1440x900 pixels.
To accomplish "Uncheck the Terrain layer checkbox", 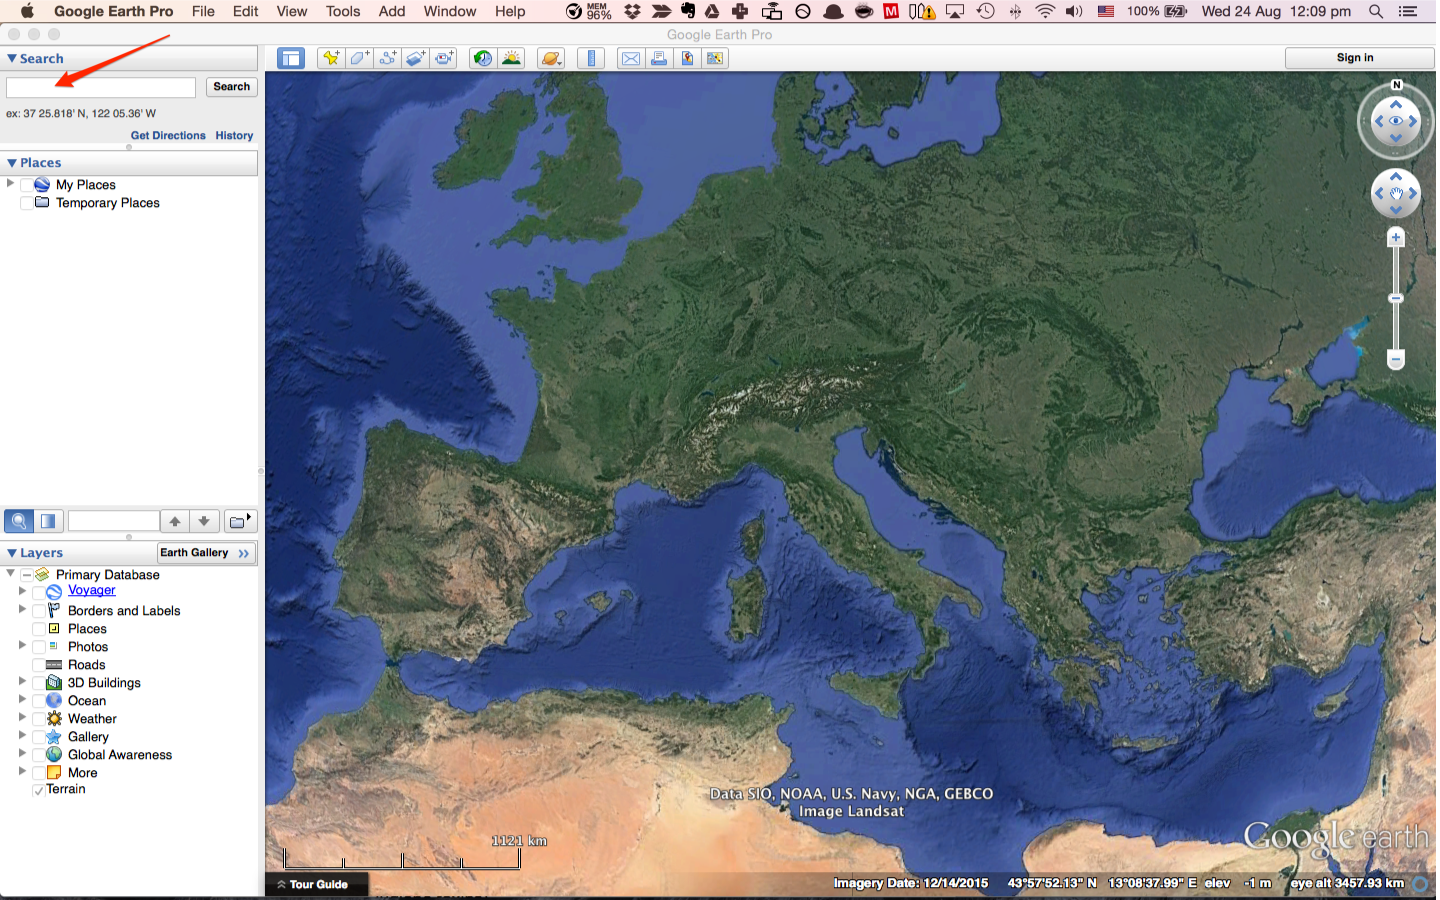I will [x=39, y=790].
